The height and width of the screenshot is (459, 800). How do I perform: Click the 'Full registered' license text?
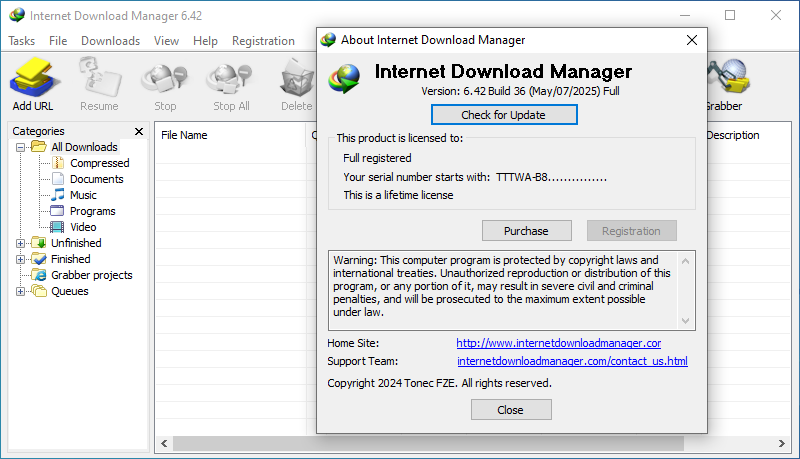point(377,158)
